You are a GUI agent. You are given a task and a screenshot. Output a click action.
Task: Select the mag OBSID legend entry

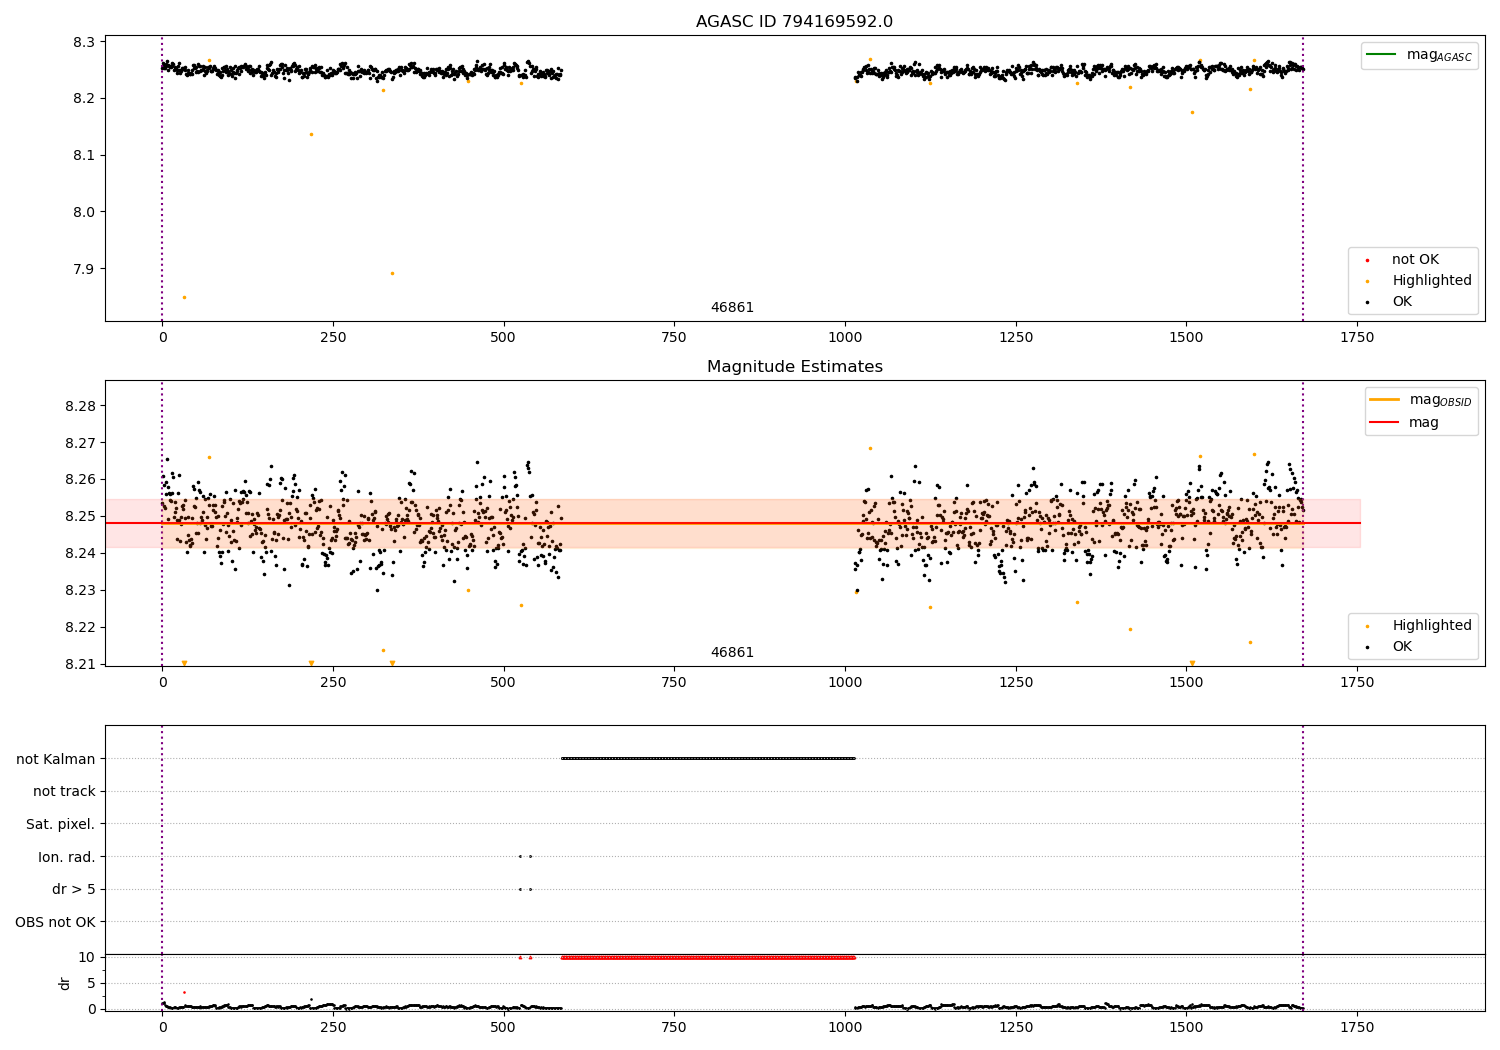pos(1421,400)
